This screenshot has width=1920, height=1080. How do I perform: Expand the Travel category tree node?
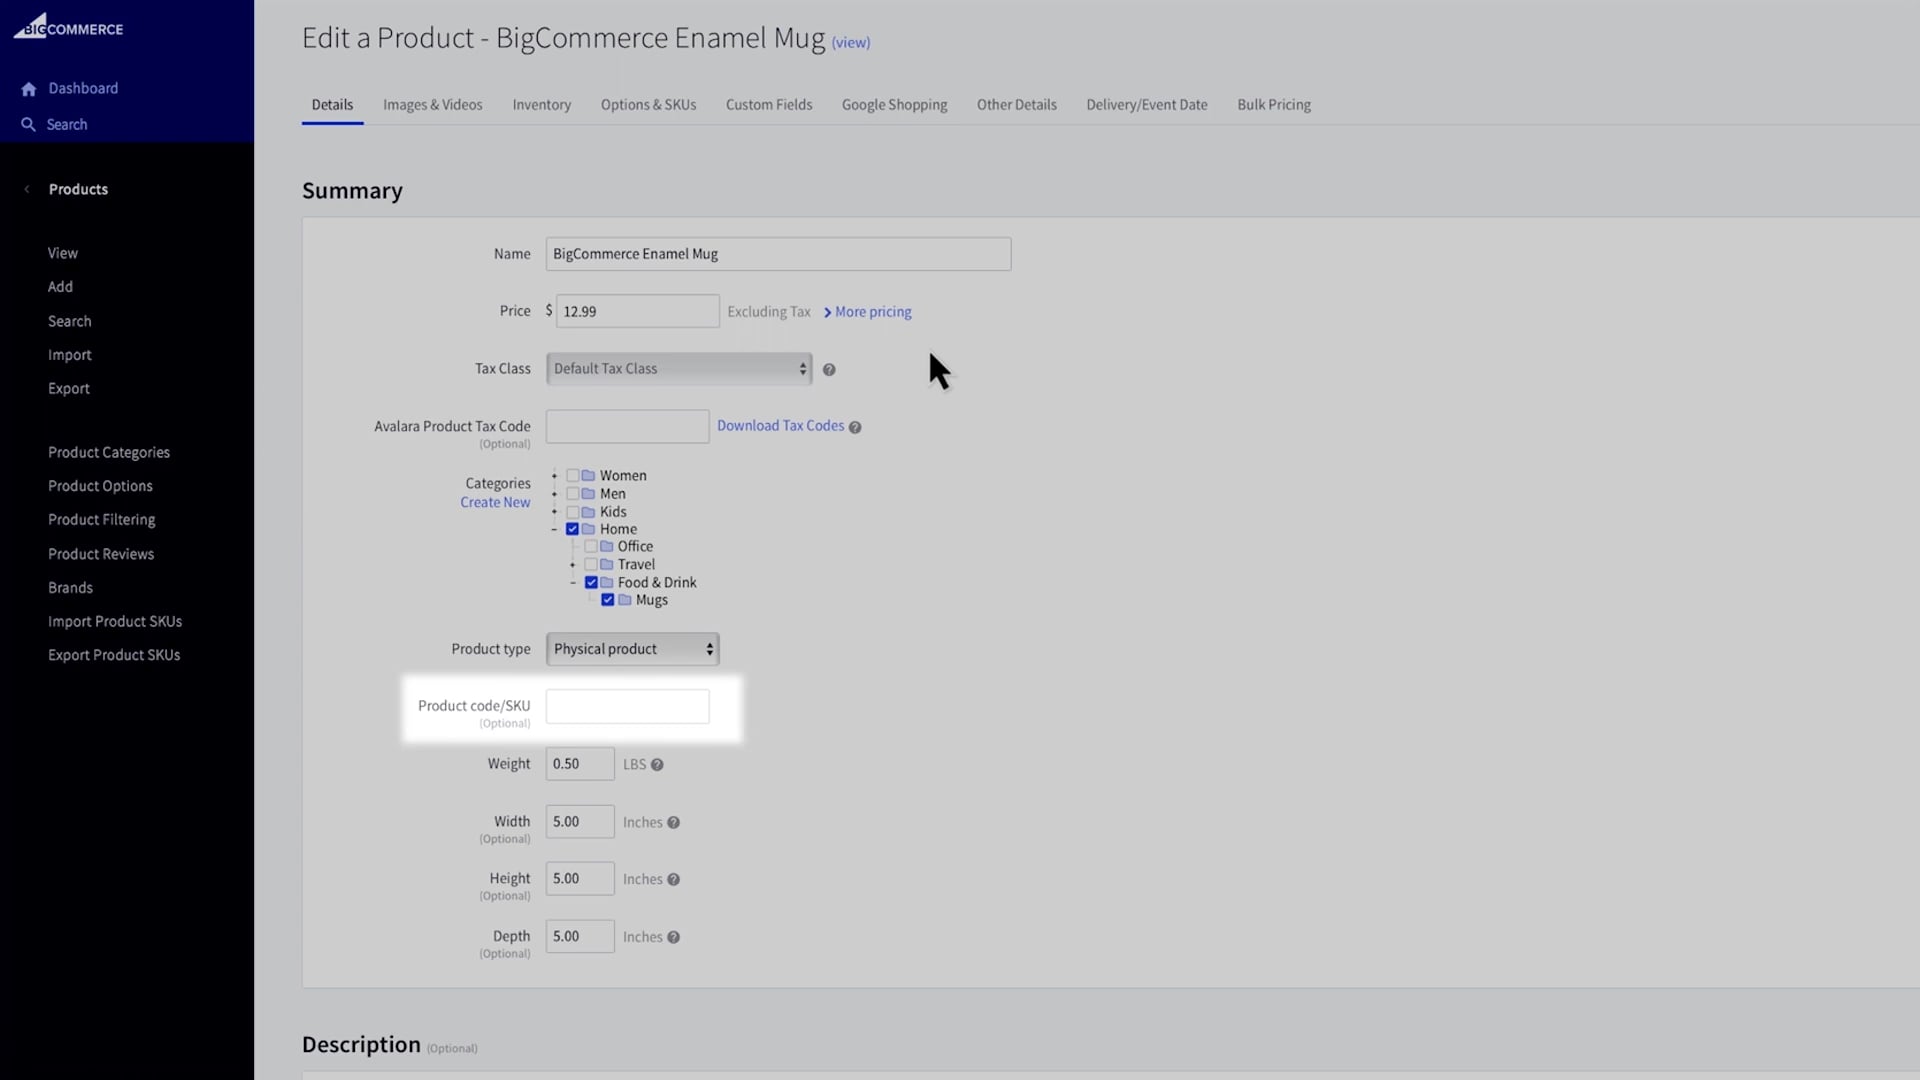(572, 565)
